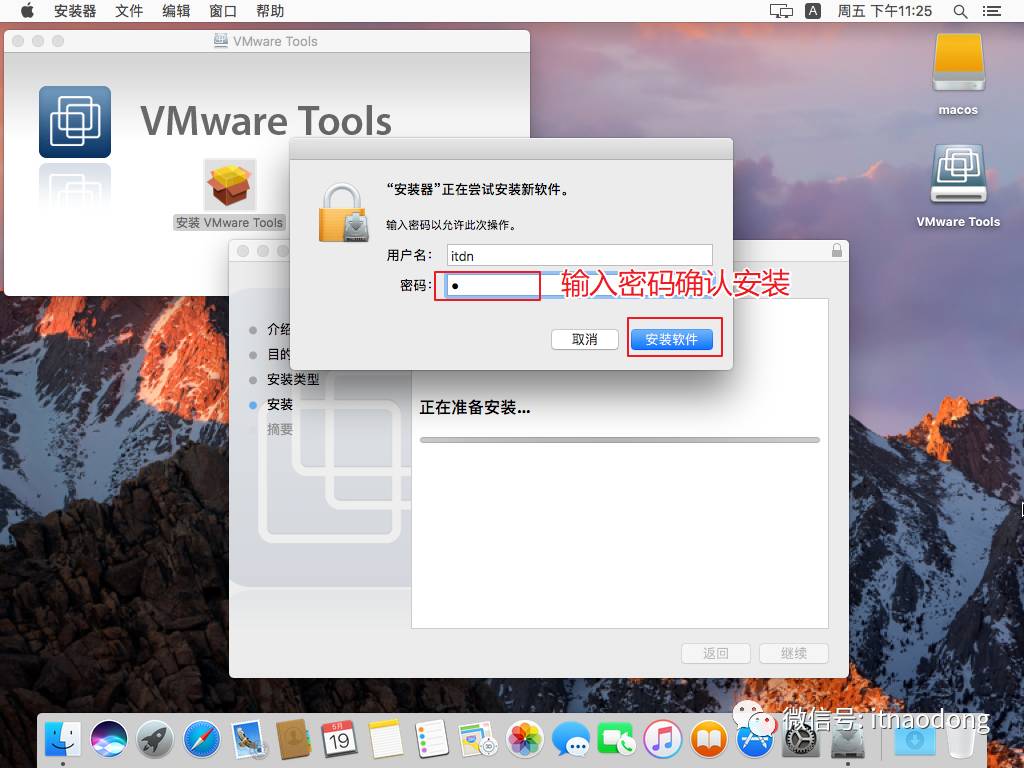
Task: Open the 帮助 menu
Action: pos(270,10)
